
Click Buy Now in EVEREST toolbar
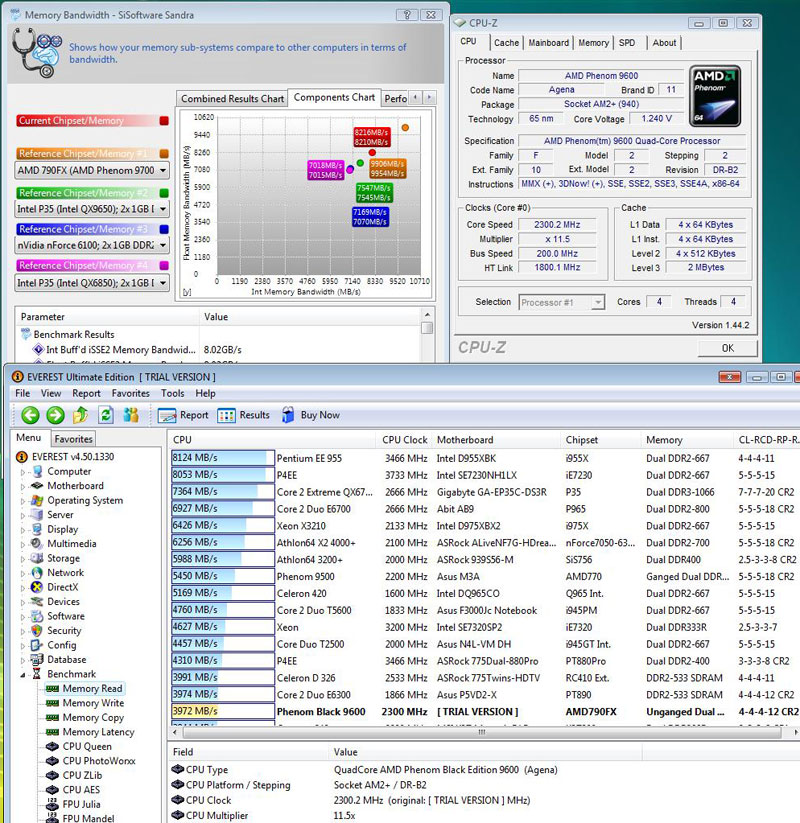311,415
